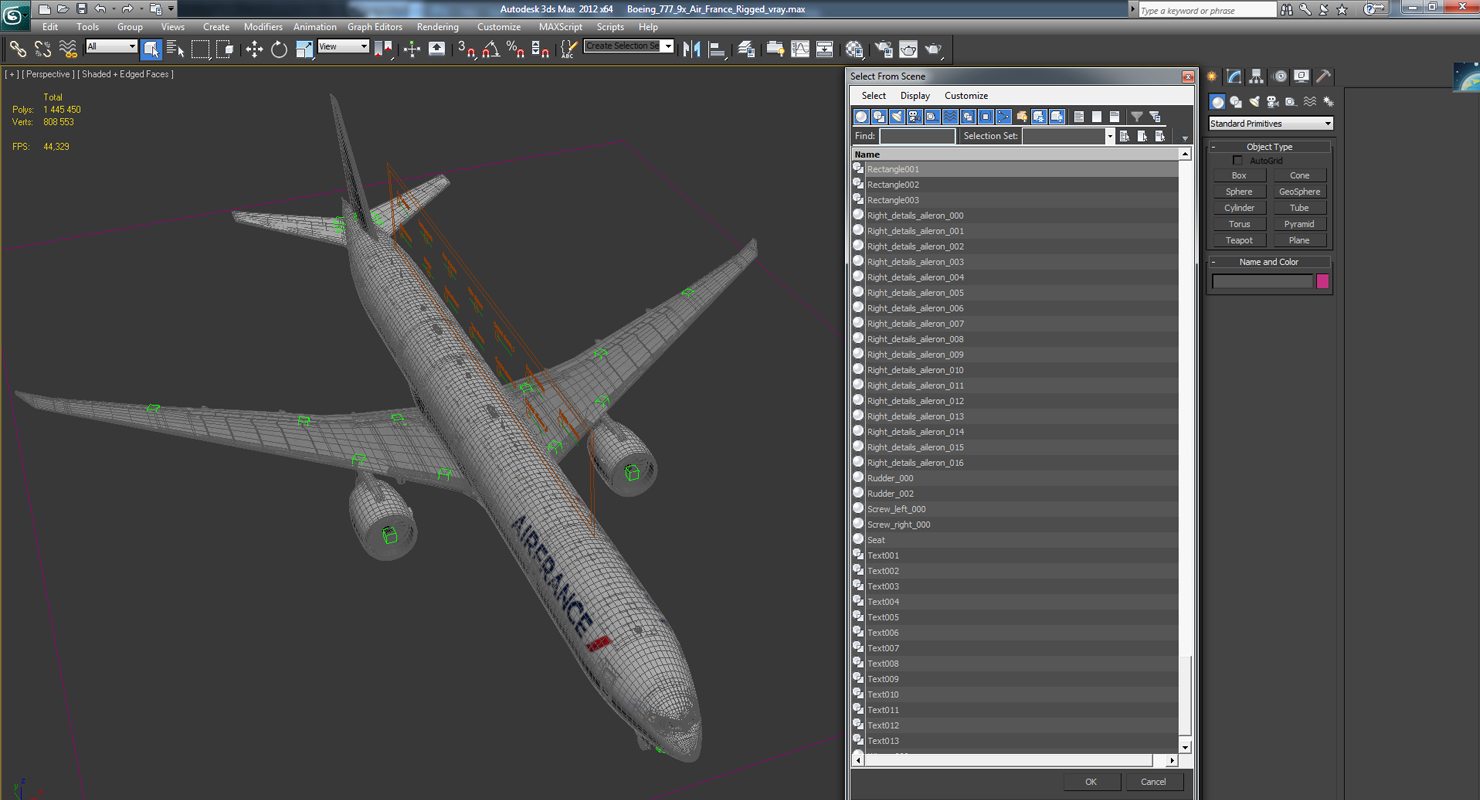Select the Cameras category icon

click(x=1272, y=102)
